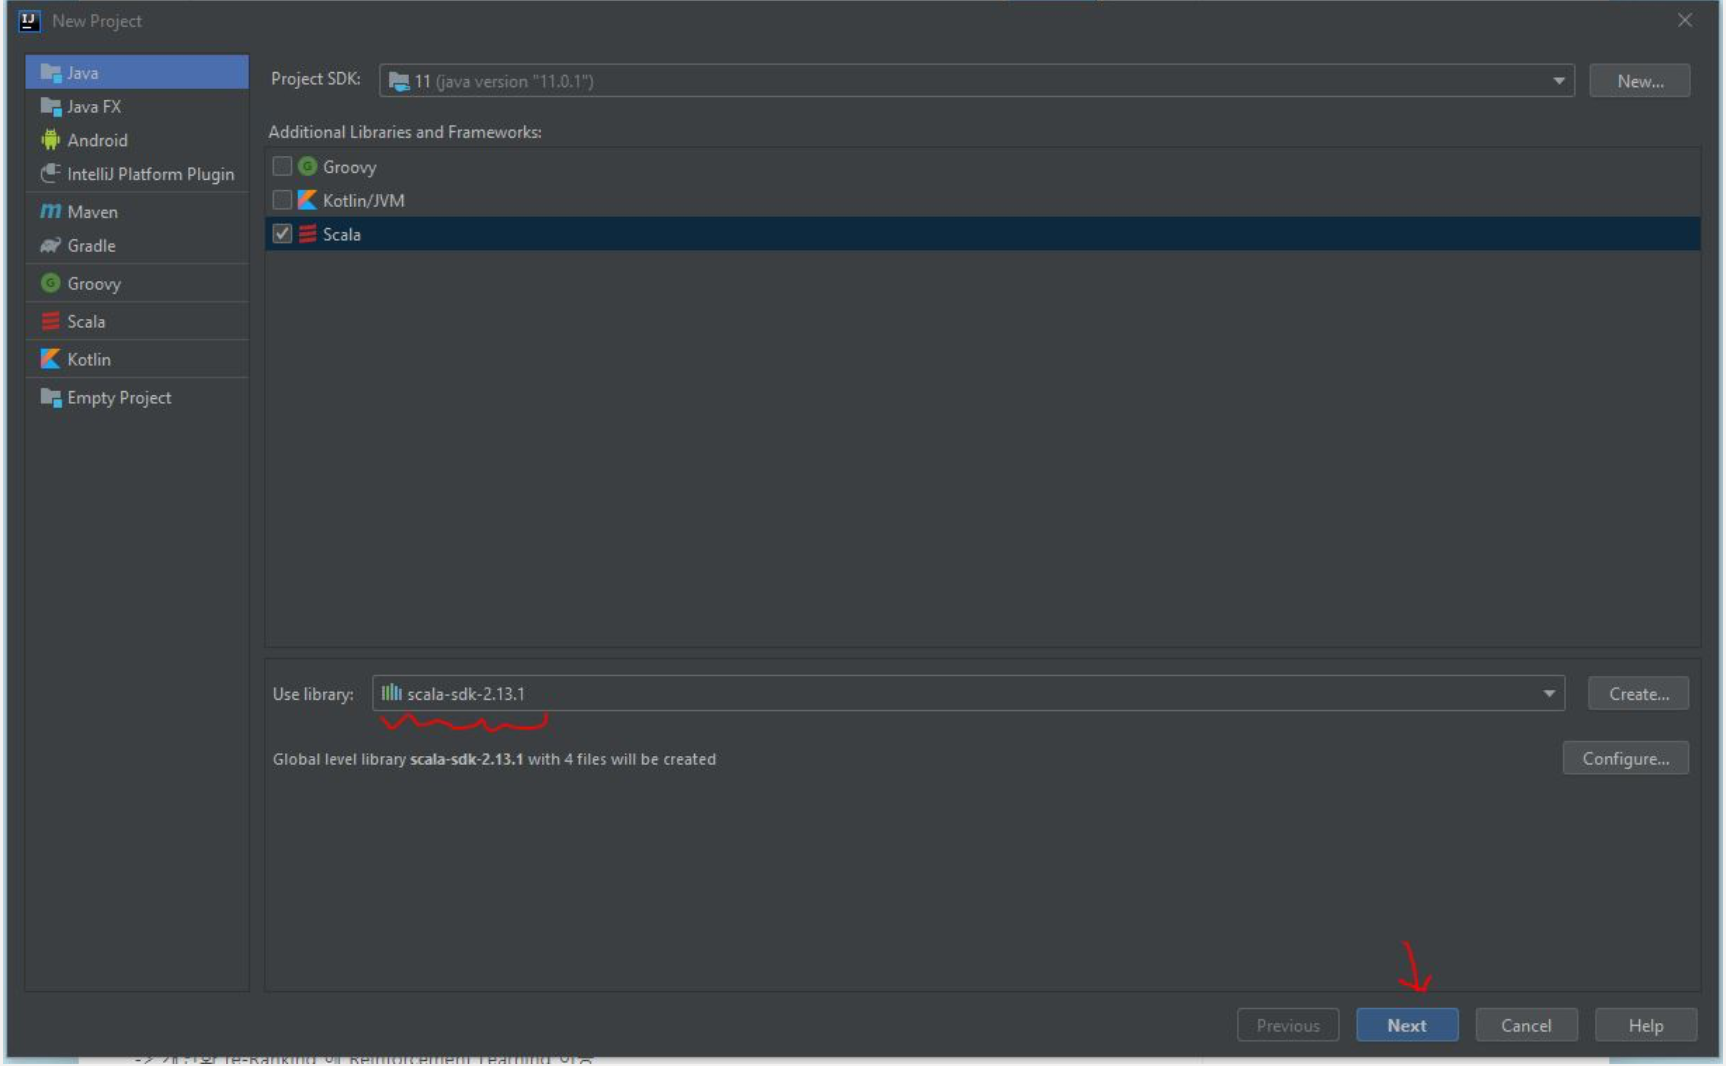1726x1066 pixels.
Task: Click the Scala row text in libraries list
Action: pos(341,234)
